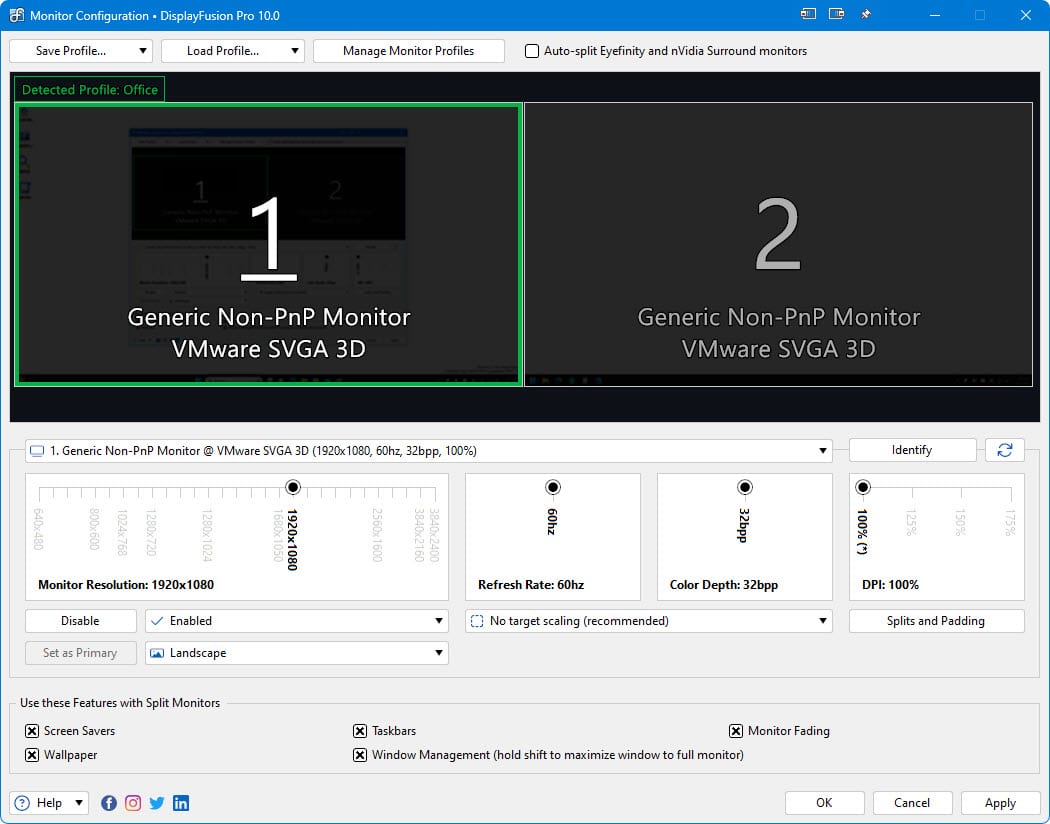1050x824 pixels.
Task: Open the LinkedIn icon link
Action: (x=181, y=803)
